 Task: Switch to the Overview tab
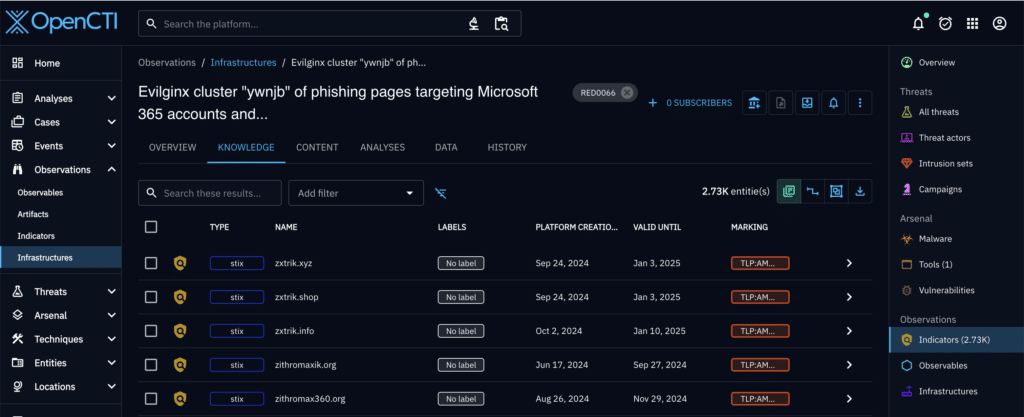(172, 148)
